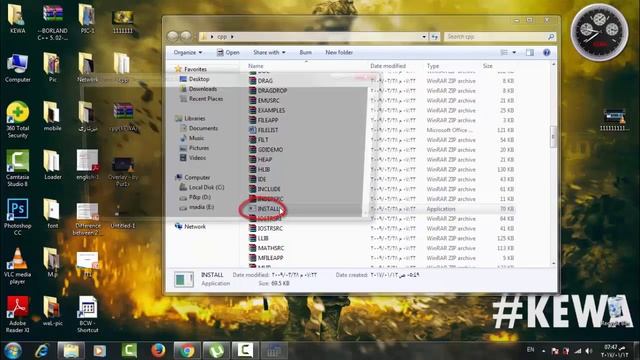The image size is (640, 360).
Task: Open the BCW Shortcut icon
Action: pos(87,314)
